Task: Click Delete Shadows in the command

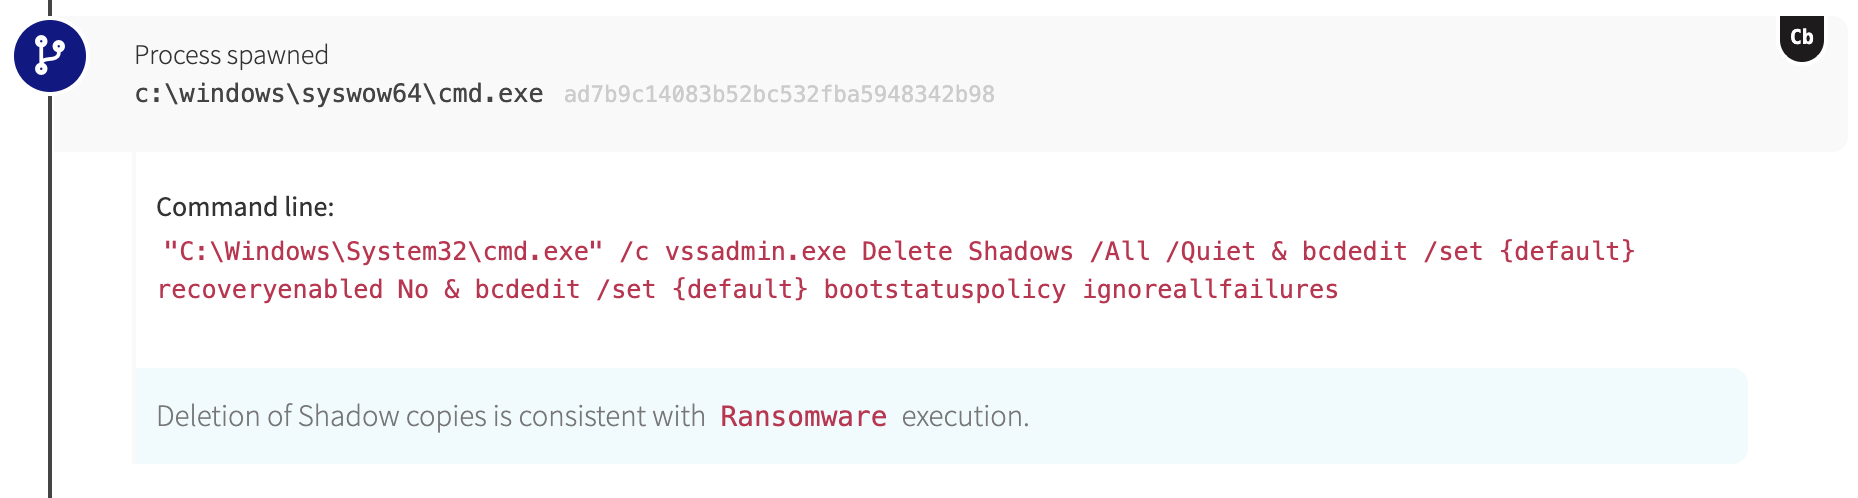Action: click(x=967, y=251)
